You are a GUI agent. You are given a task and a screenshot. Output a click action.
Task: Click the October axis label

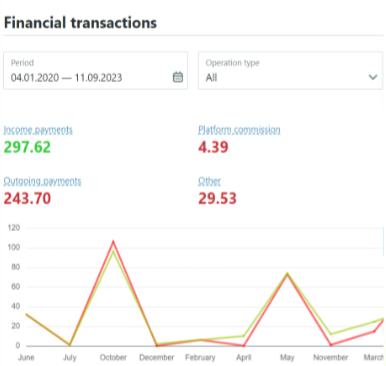click(x=113, y=358)
